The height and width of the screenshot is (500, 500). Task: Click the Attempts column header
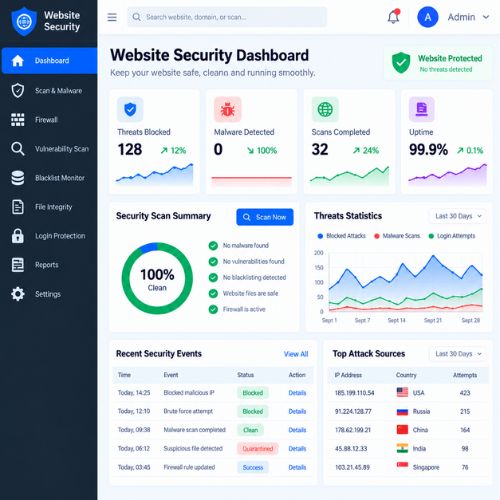point(465,375)
